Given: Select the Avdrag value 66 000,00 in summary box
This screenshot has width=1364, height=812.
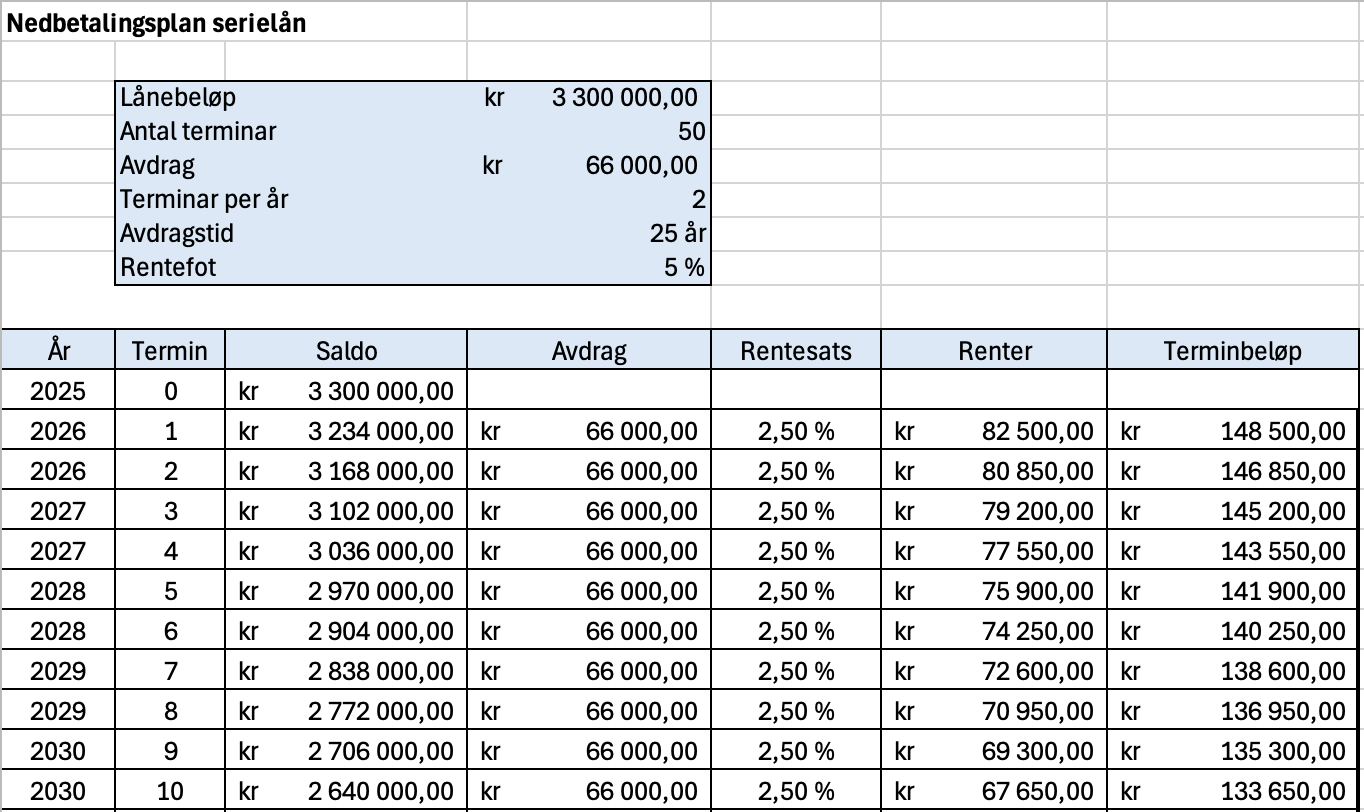Looking at the screenshot, I should tap(589, 166).
